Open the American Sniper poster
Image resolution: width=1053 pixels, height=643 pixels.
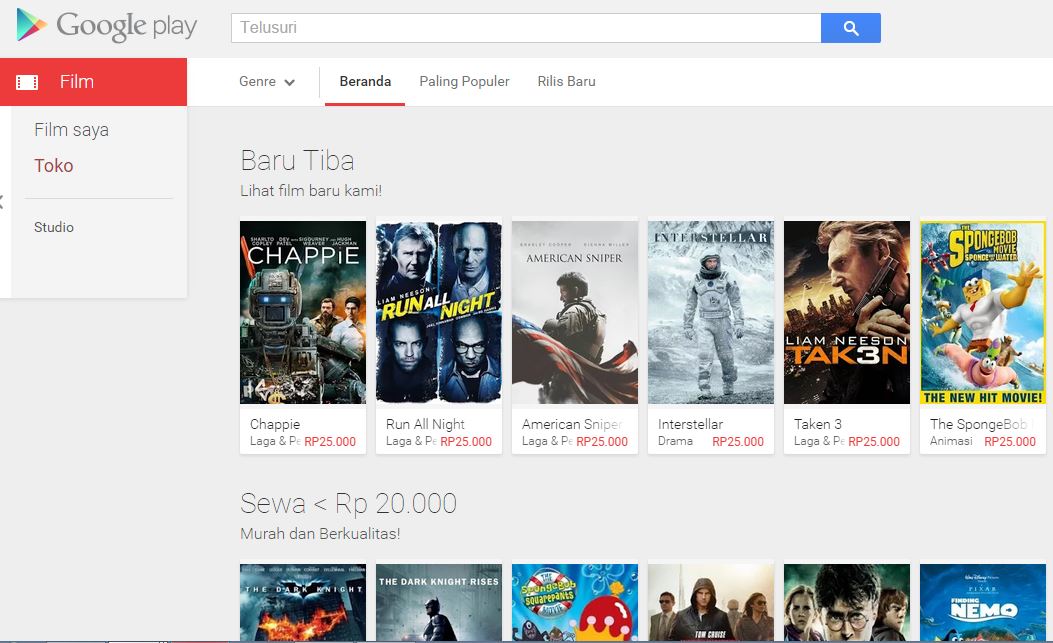pos(575,312)
